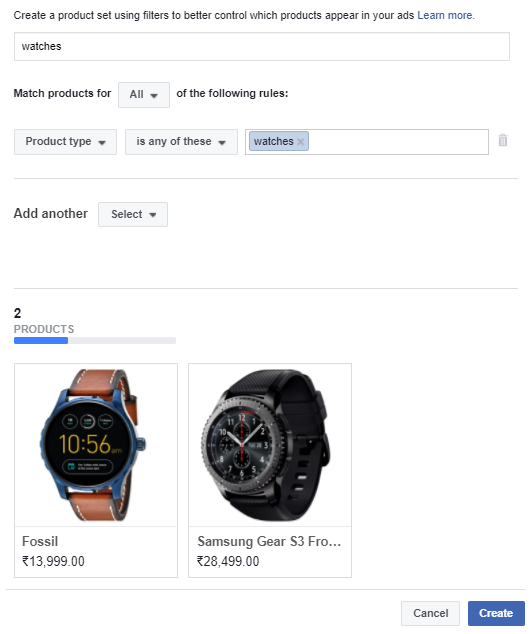The image size is (532, 634).
Task: Click the Create button
Action: tap(496, 613)
